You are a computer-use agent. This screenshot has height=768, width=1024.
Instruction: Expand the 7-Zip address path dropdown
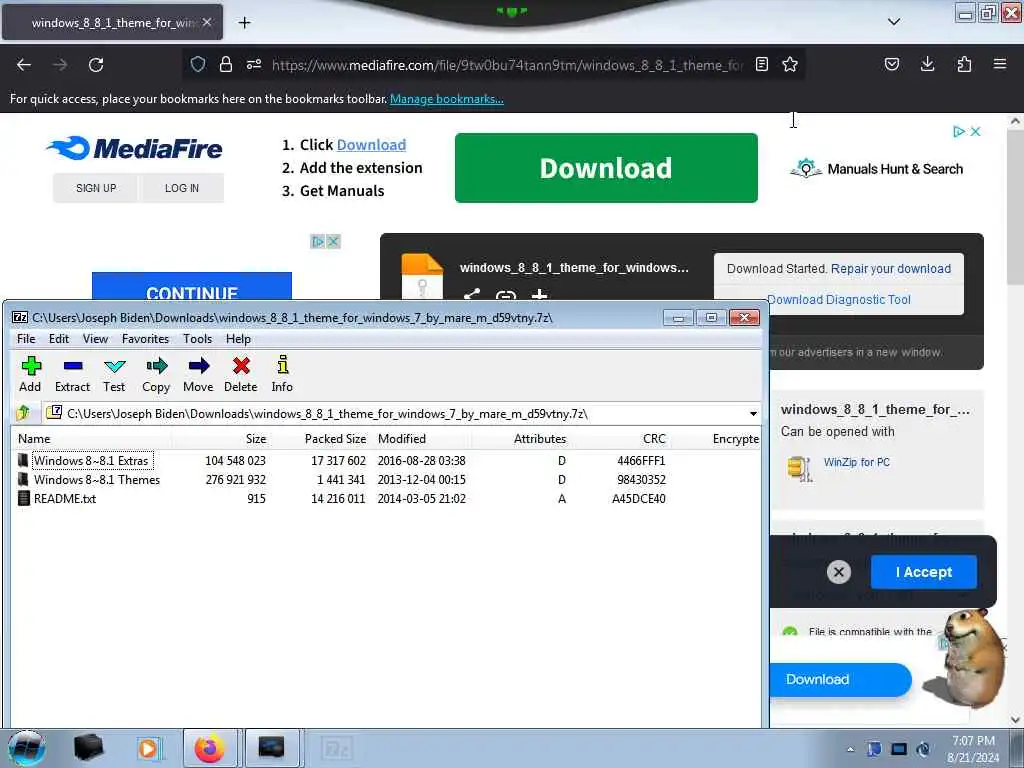753,413
